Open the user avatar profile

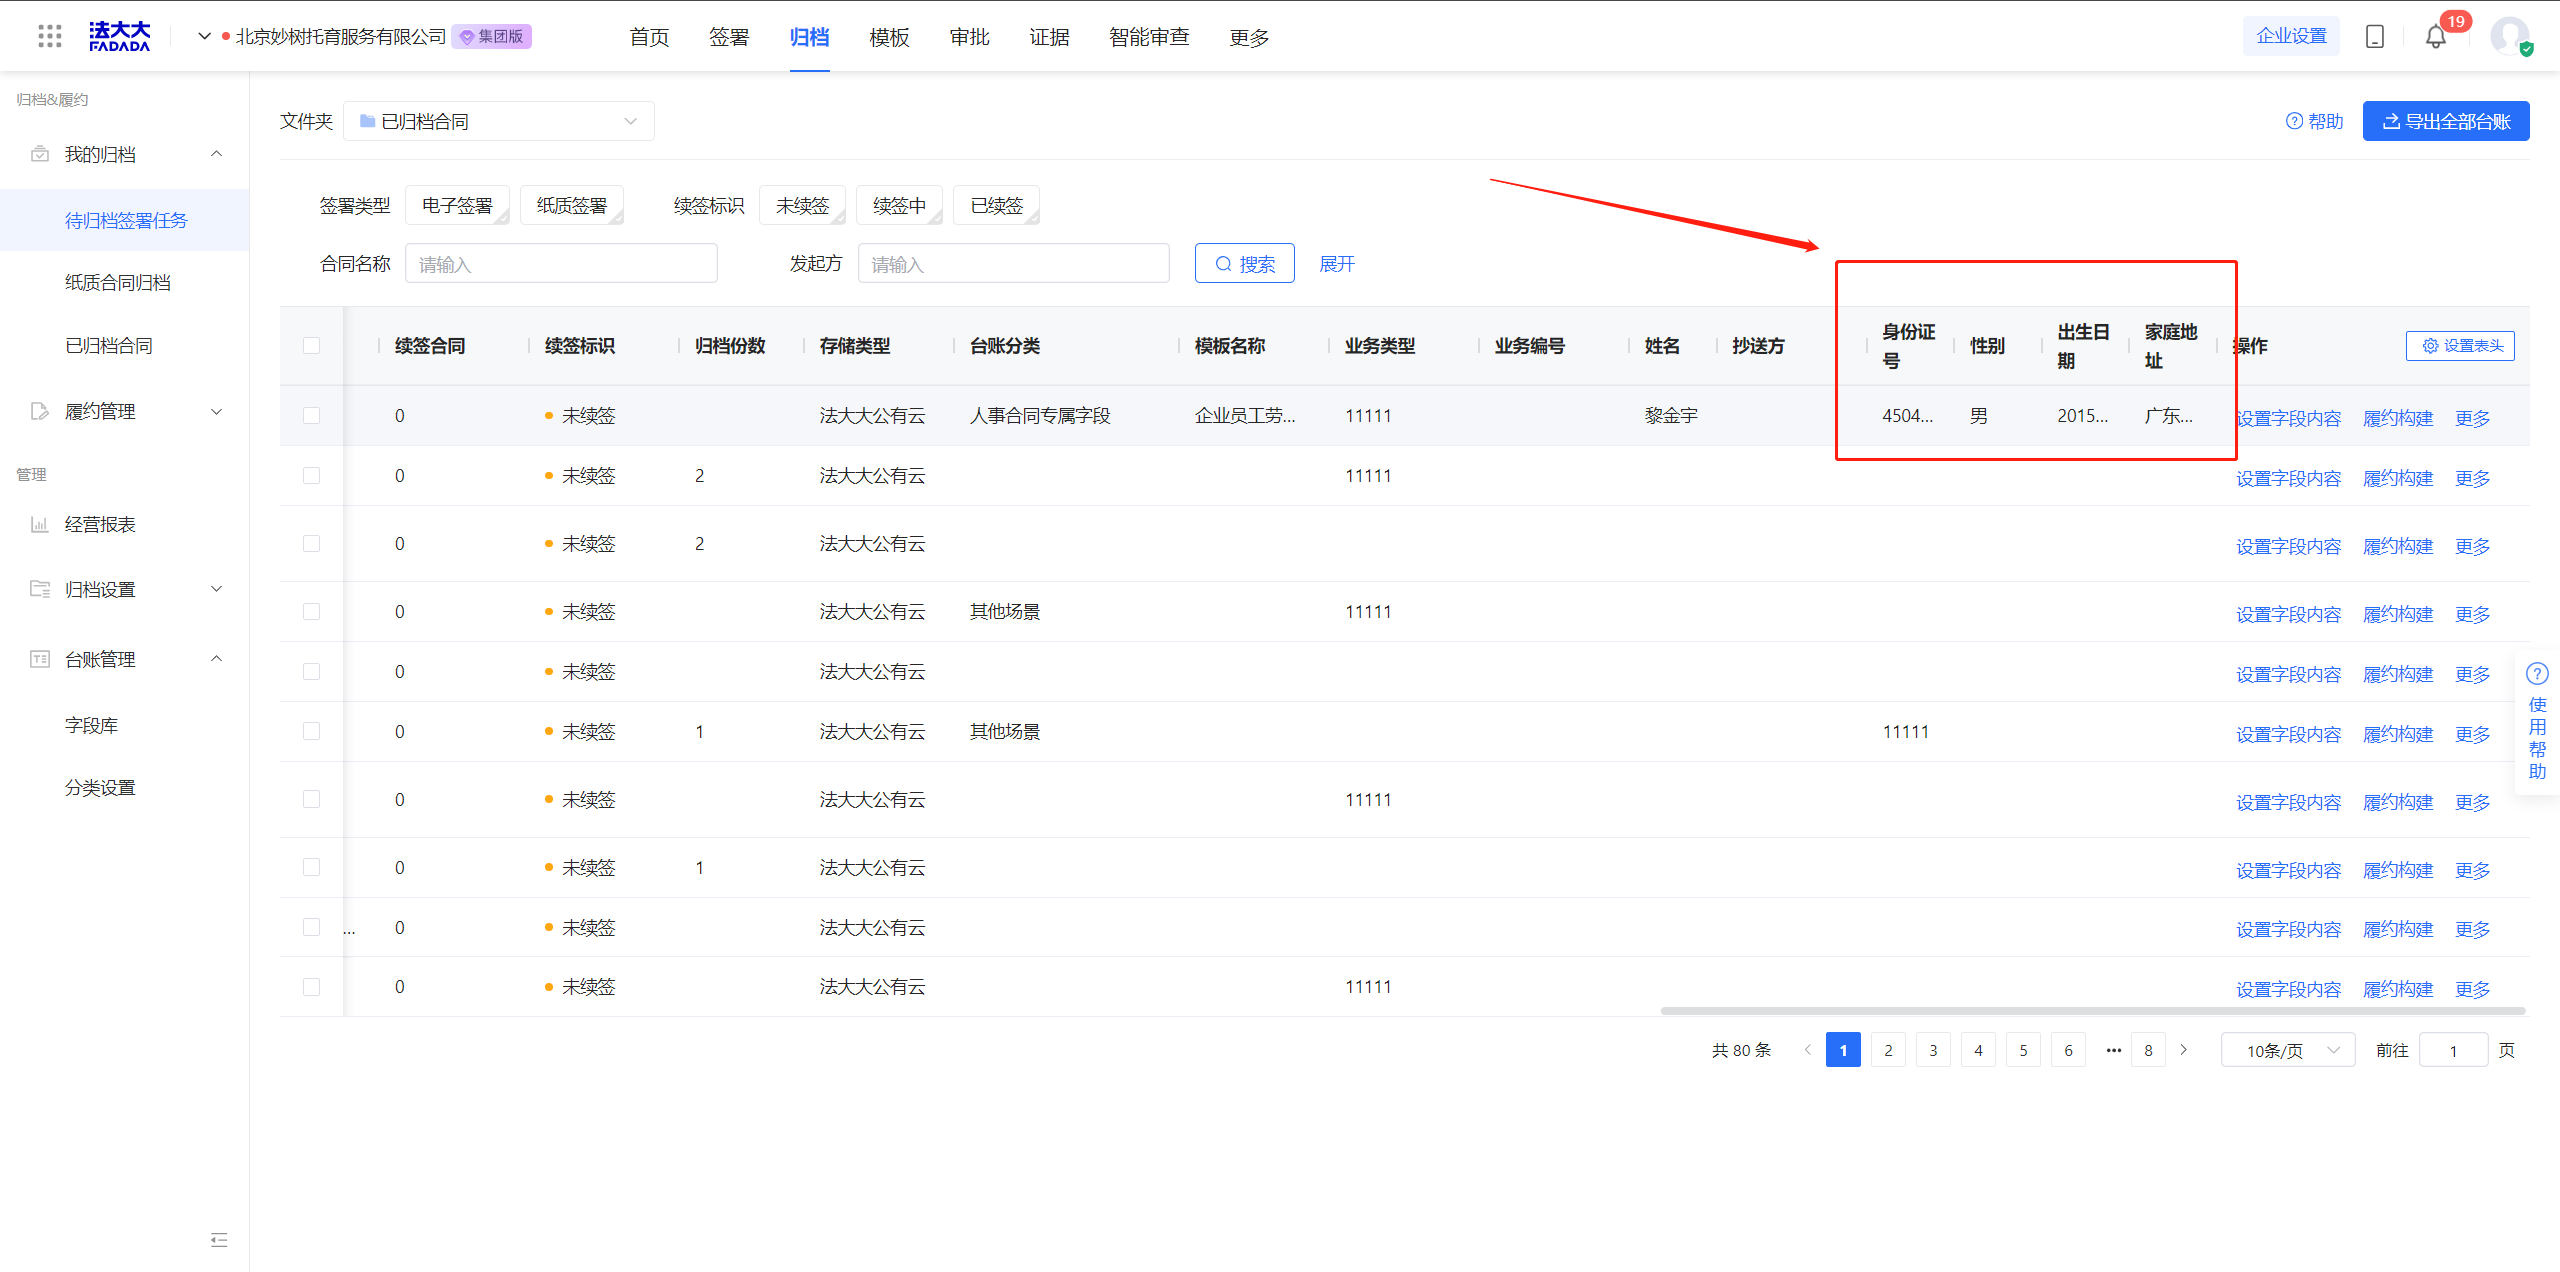(x=2510, y=37)
